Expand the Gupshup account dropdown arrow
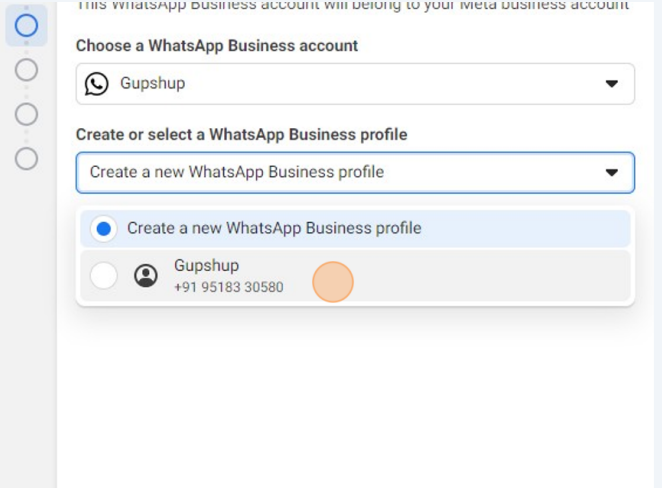 [x=612, y=84]
